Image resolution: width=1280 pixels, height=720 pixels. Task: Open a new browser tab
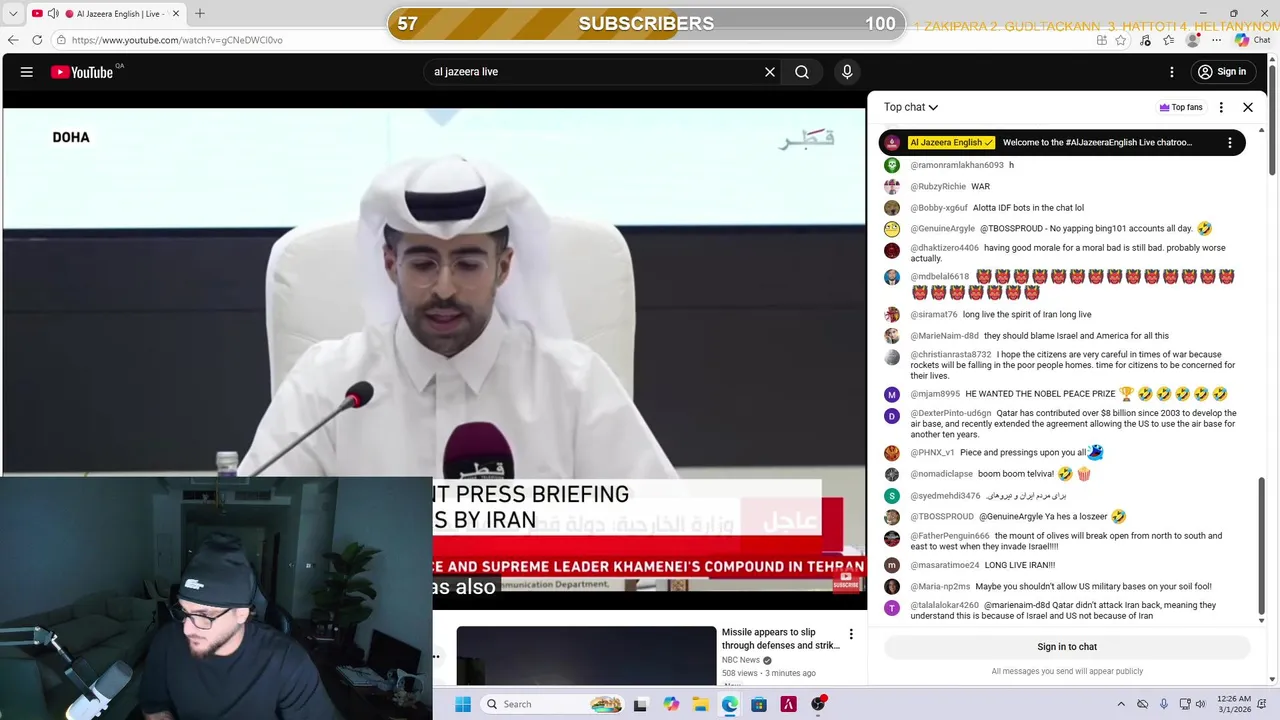199,13
